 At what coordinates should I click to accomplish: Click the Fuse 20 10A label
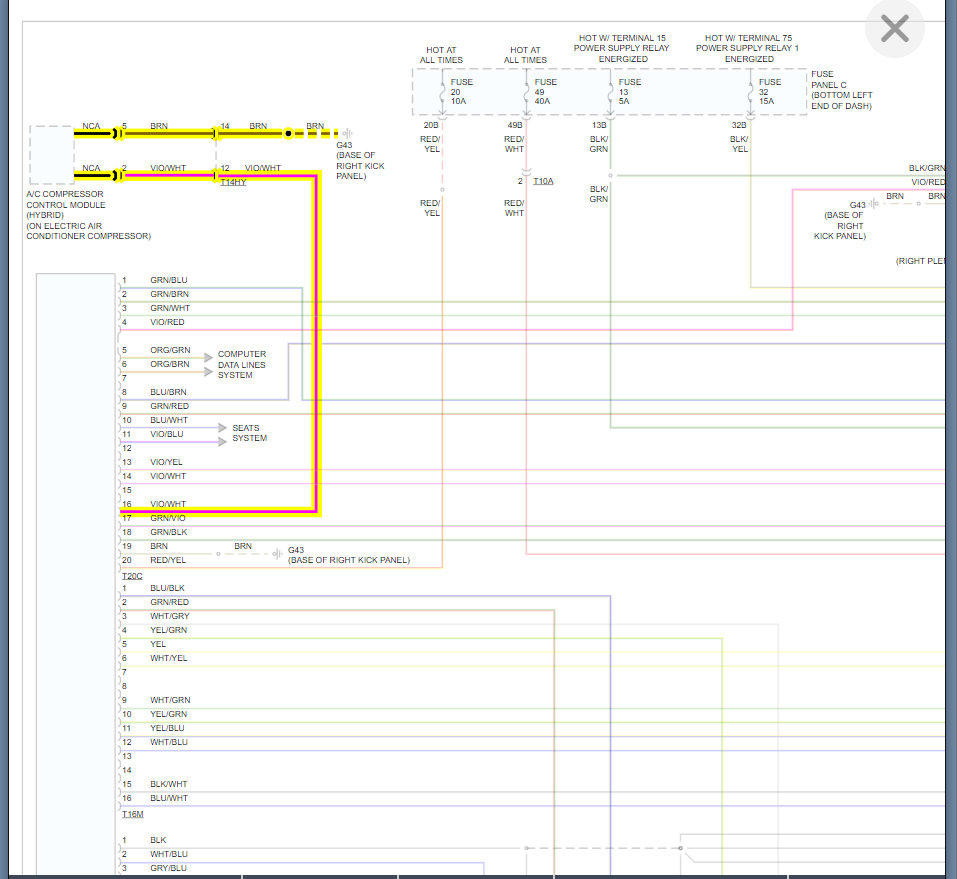click(x=461, y=92)
